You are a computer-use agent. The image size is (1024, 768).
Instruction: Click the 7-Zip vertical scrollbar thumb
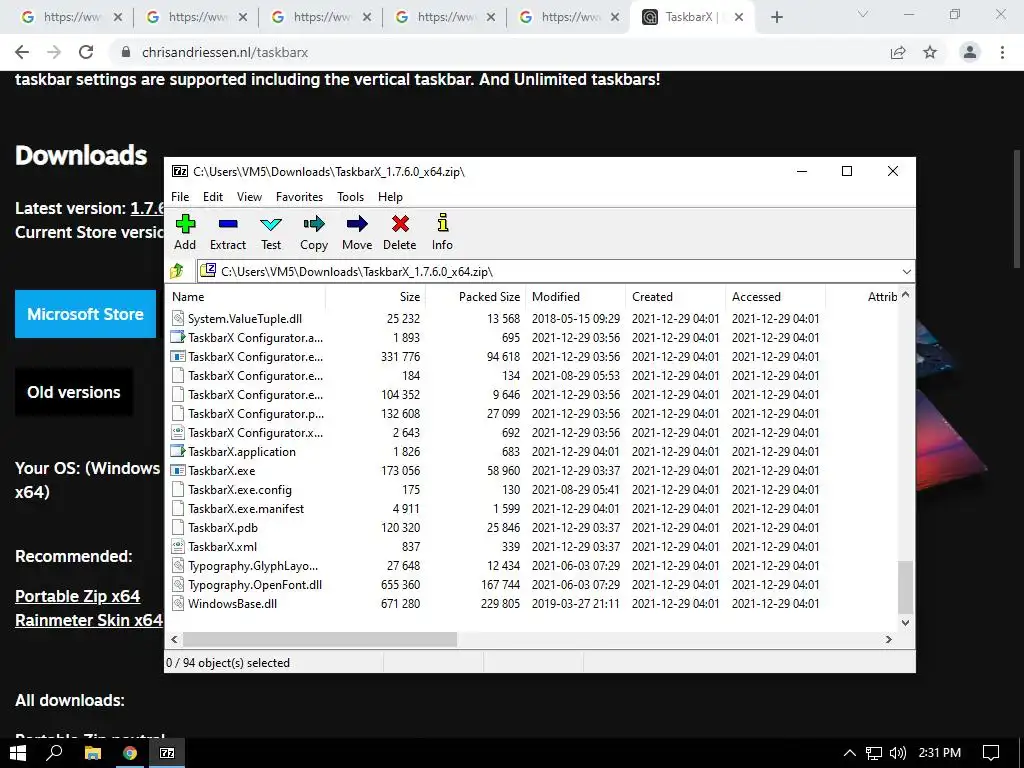tap(905, 586)
